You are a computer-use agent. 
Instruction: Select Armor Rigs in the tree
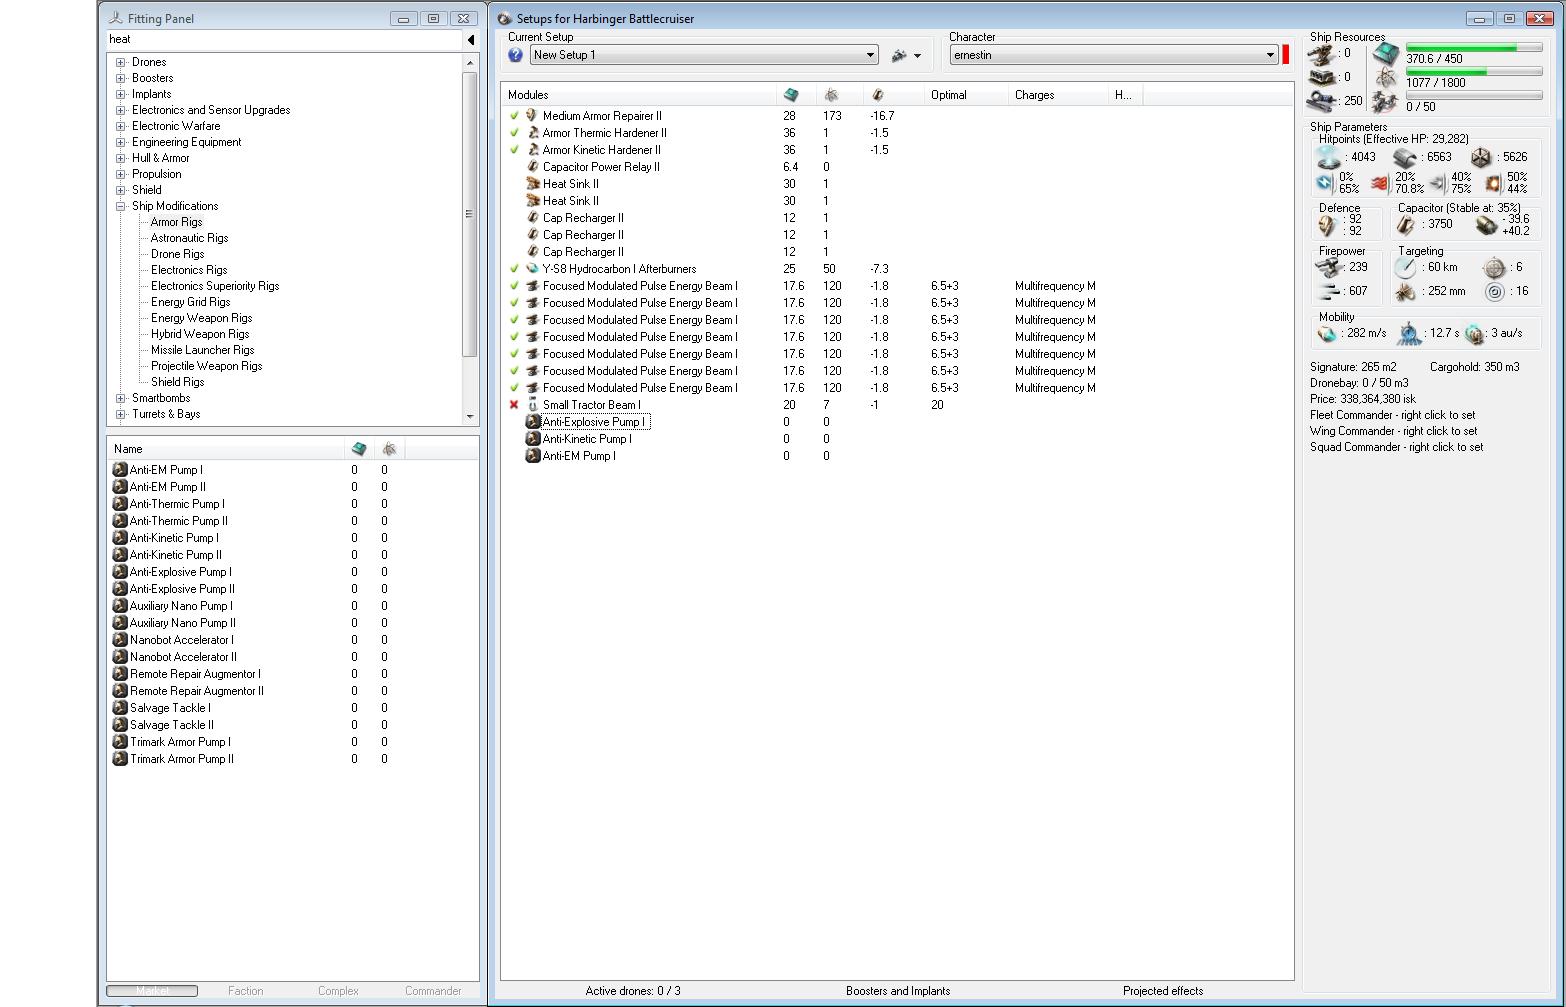176,222
